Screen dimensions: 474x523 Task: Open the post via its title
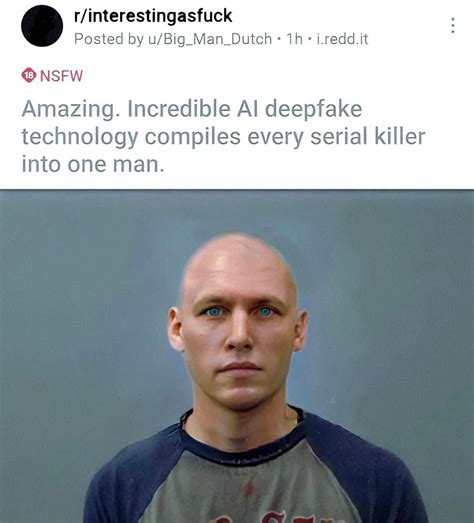click(x=223, y=136)
